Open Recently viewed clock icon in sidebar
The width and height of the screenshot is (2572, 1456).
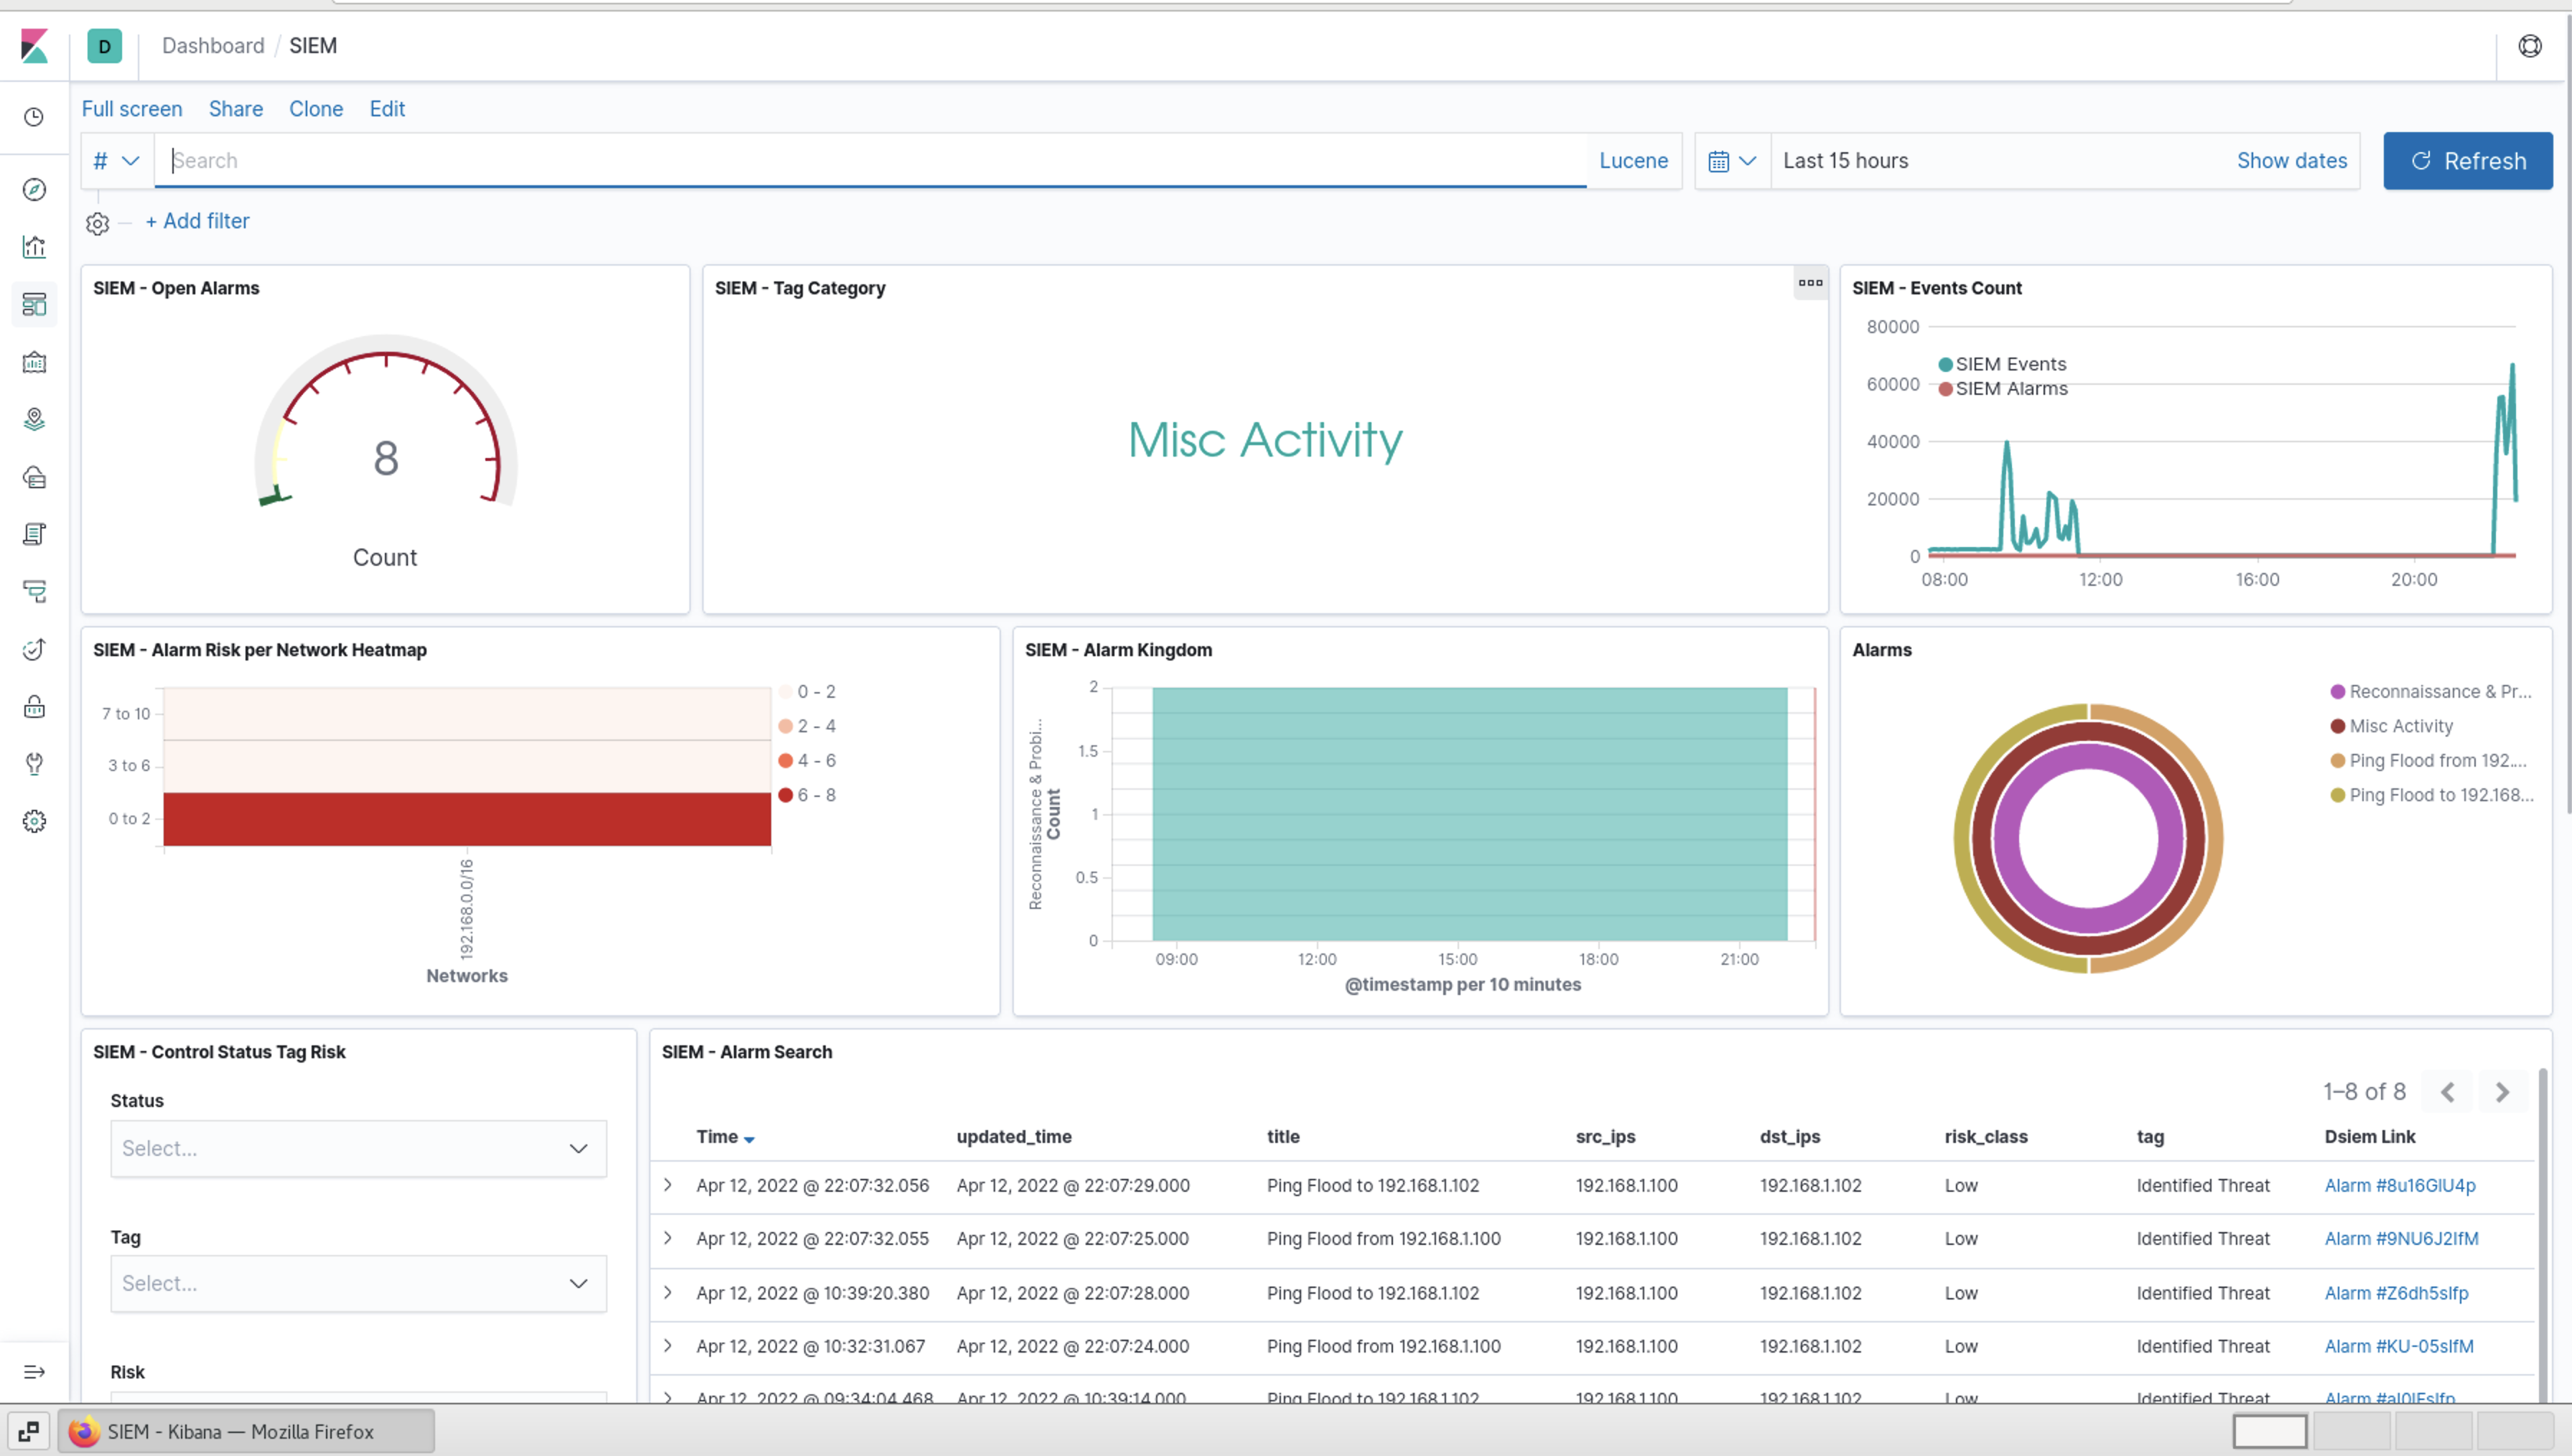click(34, 117)
